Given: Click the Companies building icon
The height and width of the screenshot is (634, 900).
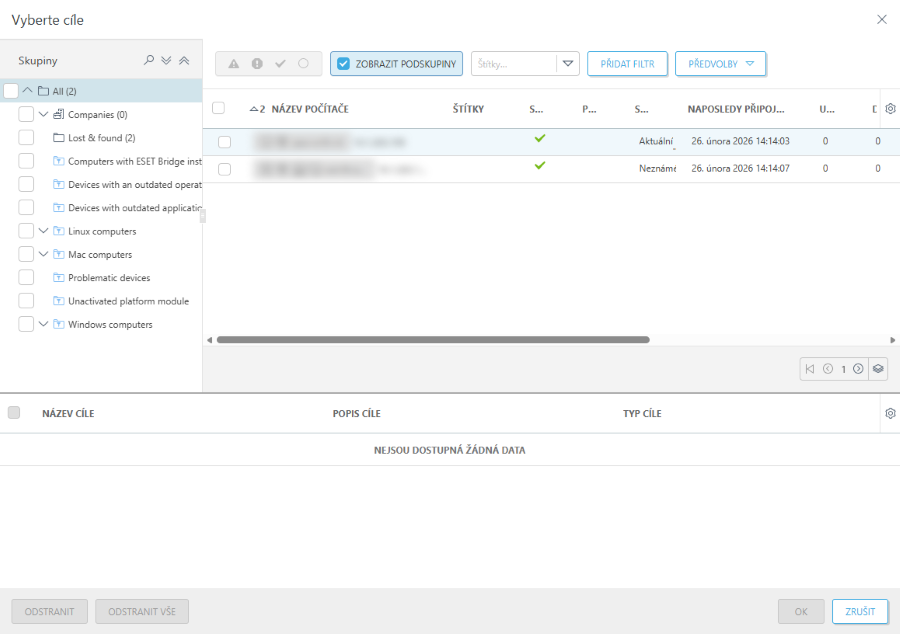Looking at the screenshot, I should coord(59,114).
